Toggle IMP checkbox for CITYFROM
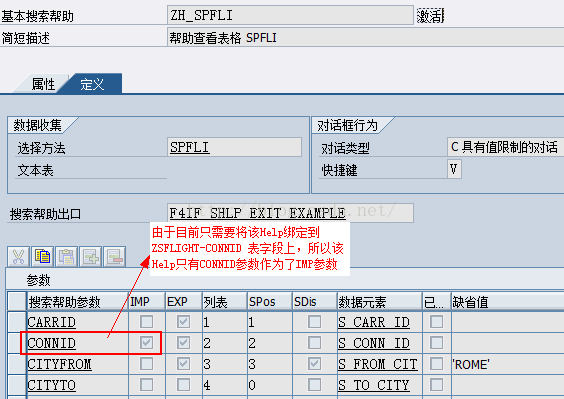Viewport: 564px width, 399px height. [146, 364]
